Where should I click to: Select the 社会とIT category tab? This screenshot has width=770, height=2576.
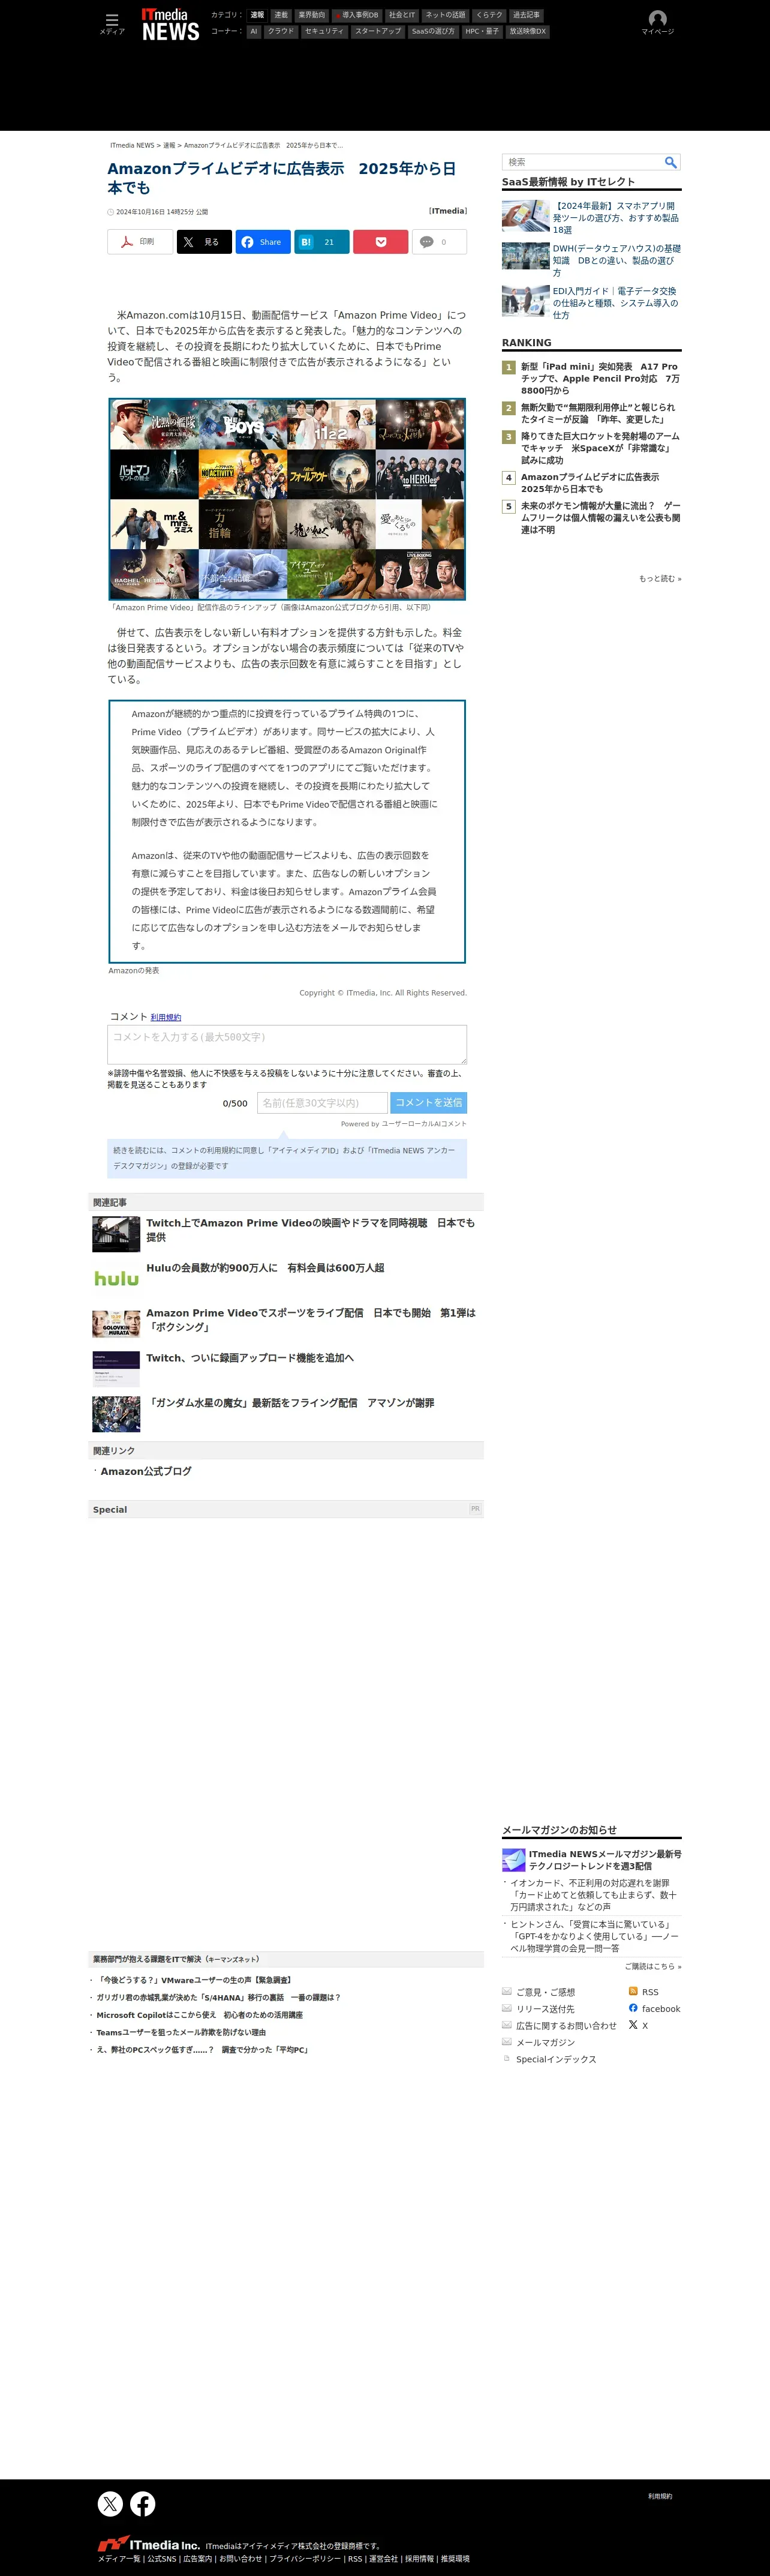pos(402,15)
